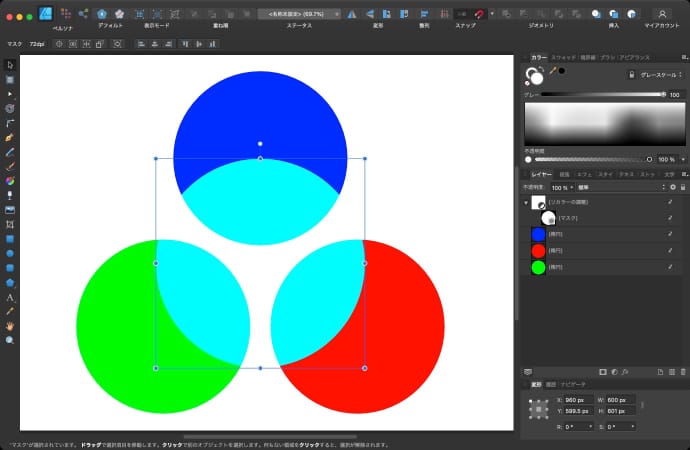This screenshot has width=690, height=450.
Task: Open the layer blend mode dropdown
Action: point(600,187)
